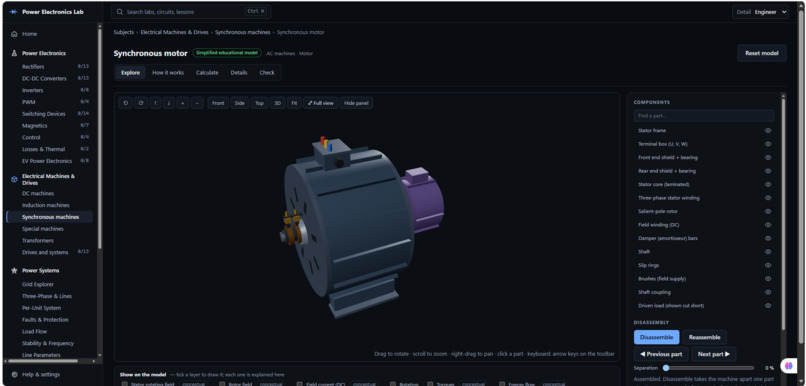The image size is (806, 386).
Task: Toggle Three-phase stator winding visibility
Action: 768,198
